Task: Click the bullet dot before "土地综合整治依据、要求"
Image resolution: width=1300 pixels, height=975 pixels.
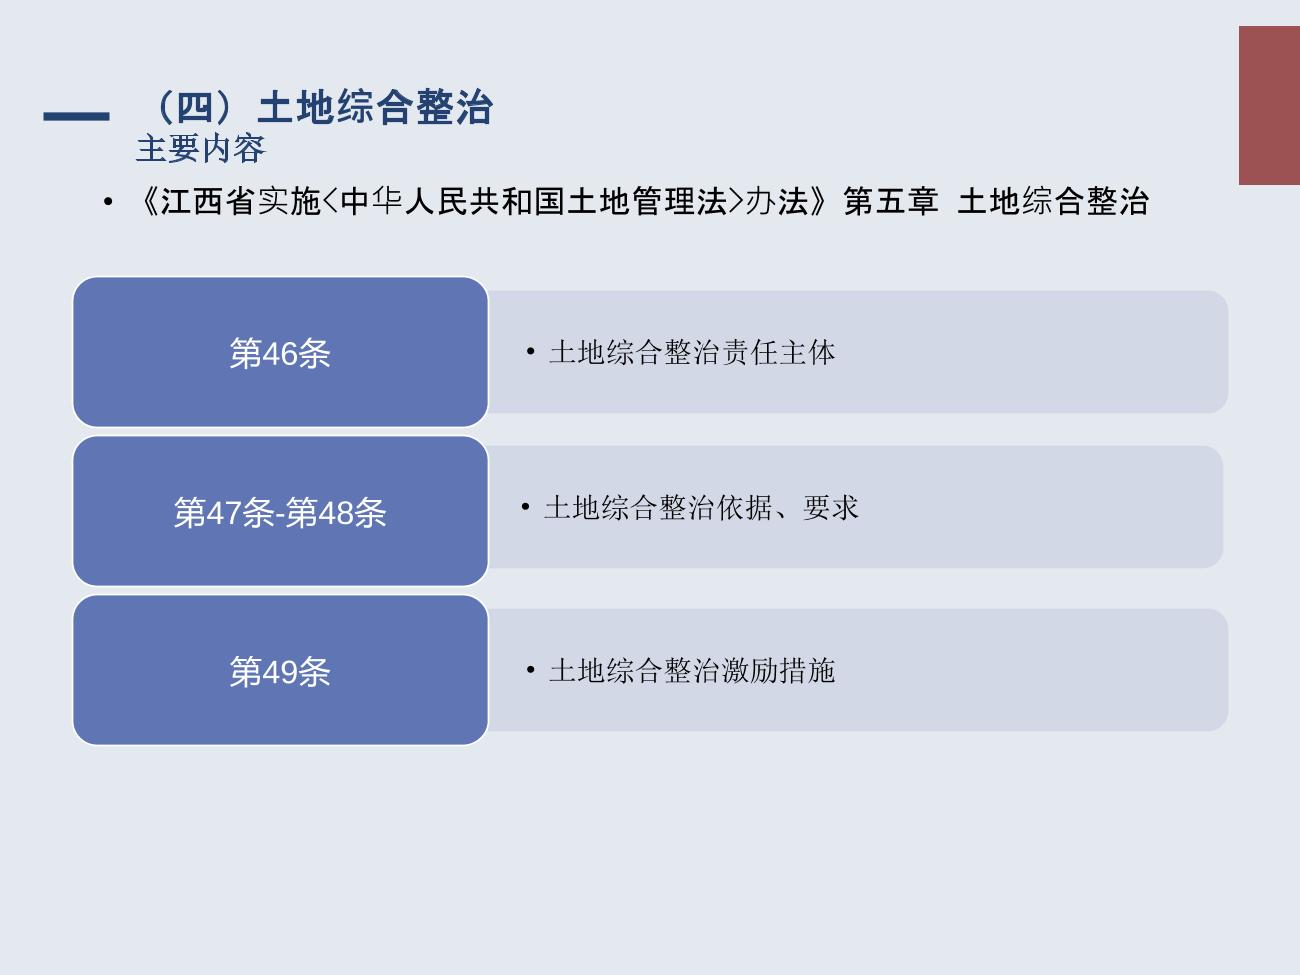Action: (525, 508)
